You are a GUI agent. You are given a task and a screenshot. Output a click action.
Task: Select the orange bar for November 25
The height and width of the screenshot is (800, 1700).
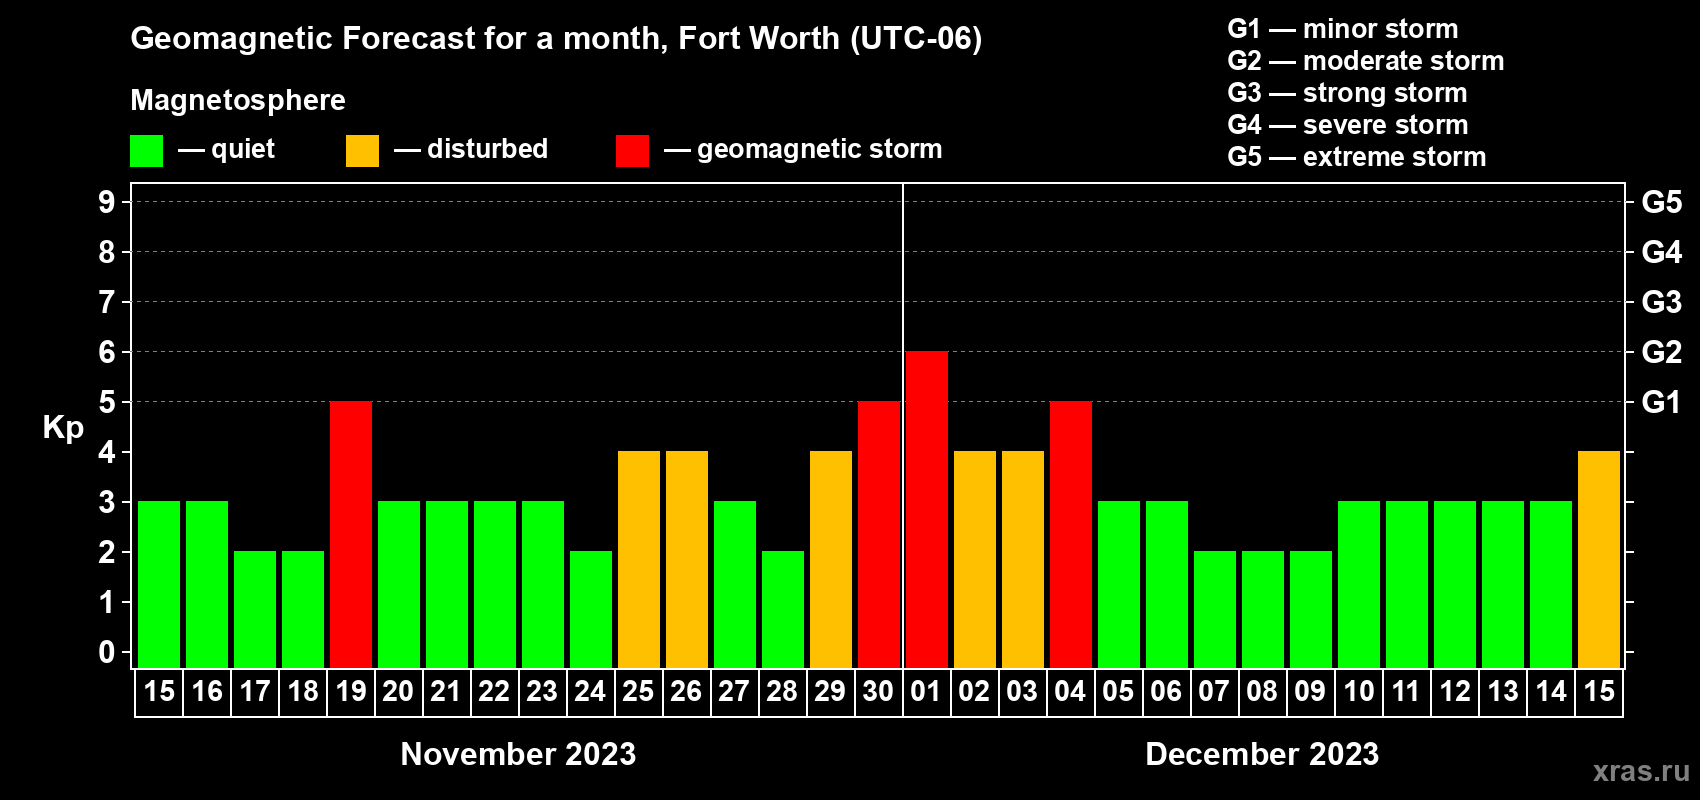[639, 560]
